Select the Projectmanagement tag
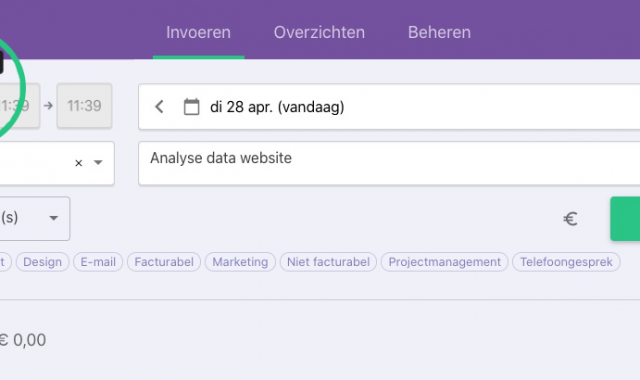 coord(444,262)
